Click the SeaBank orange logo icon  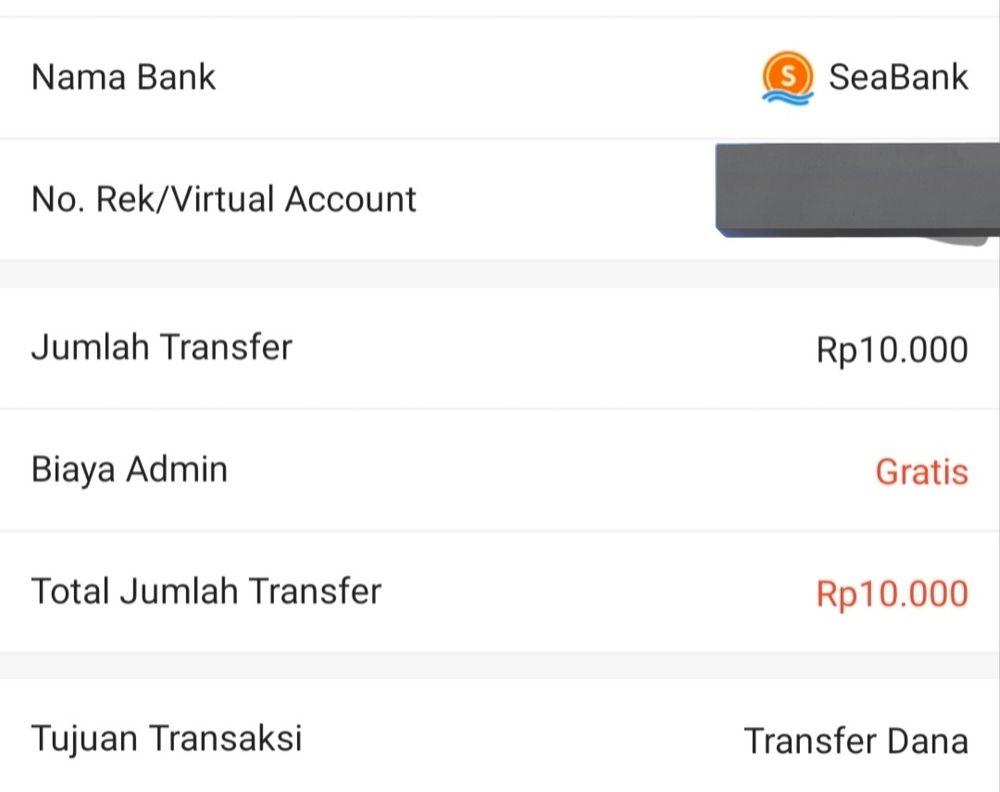click(788, 78)
